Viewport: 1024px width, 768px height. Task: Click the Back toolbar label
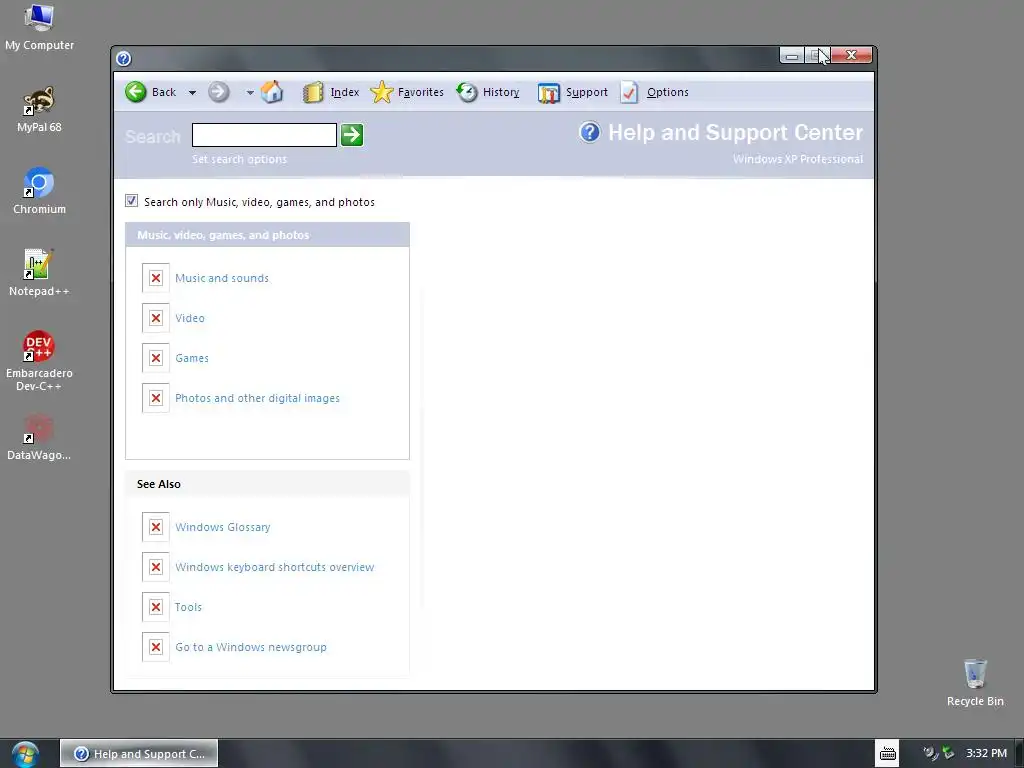click(164, 92)
